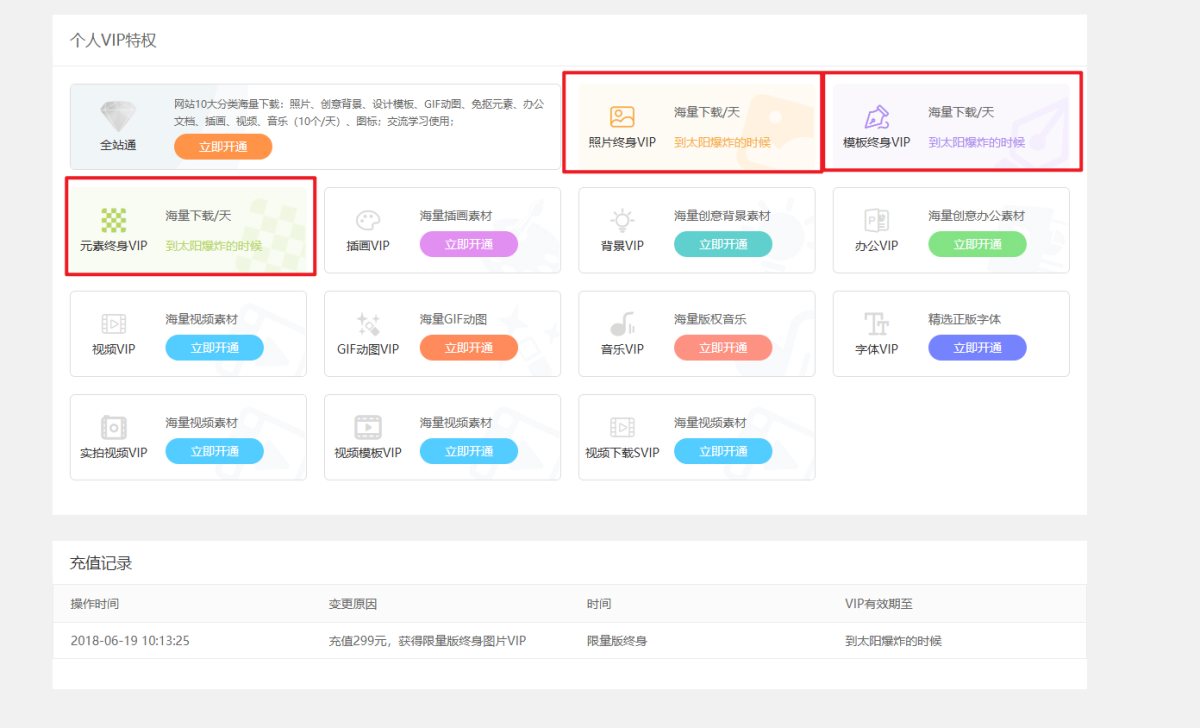Select the 2018-06-19 recharge record row
The width and height of the screenshot is (1200, 728).
[568, 640]
